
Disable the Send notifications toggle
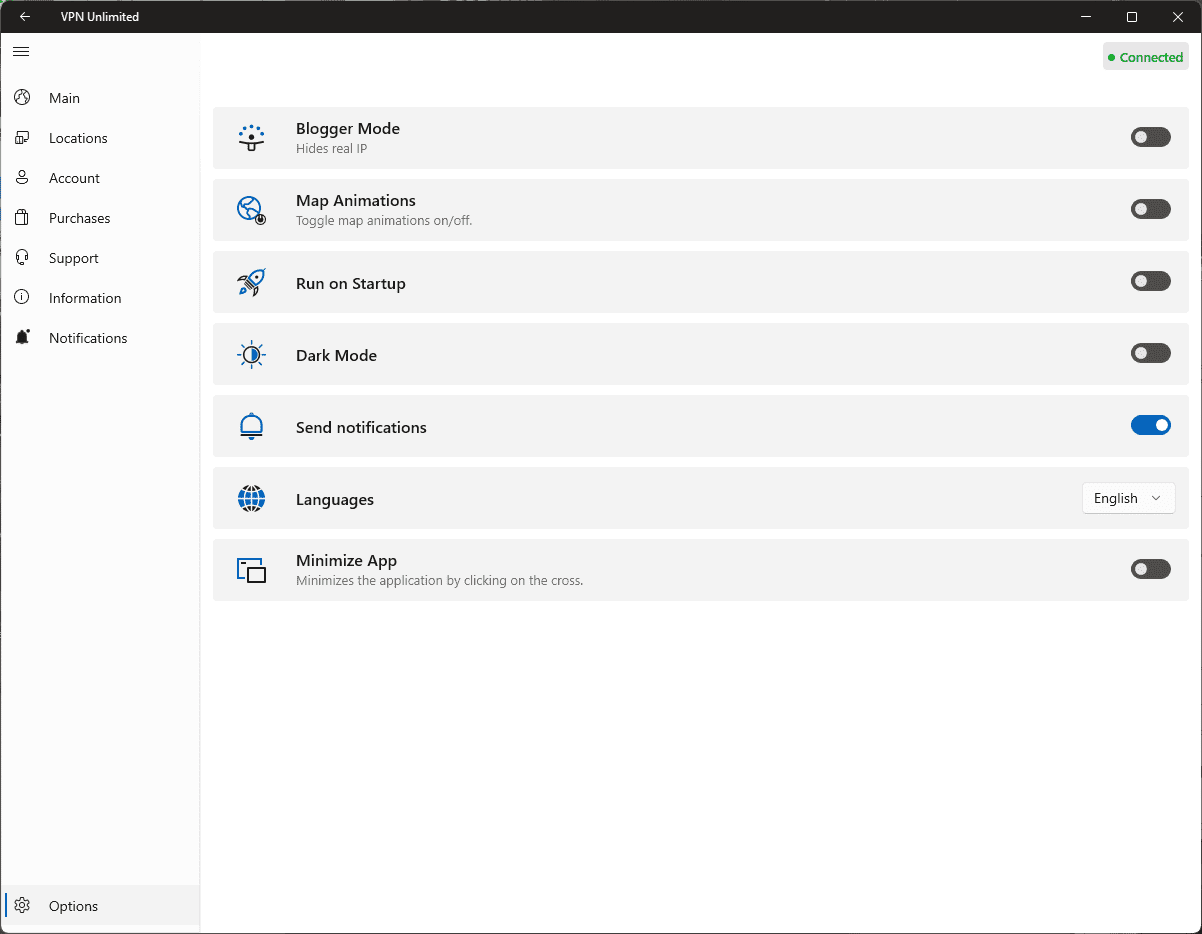click(x=1150, y=425)
